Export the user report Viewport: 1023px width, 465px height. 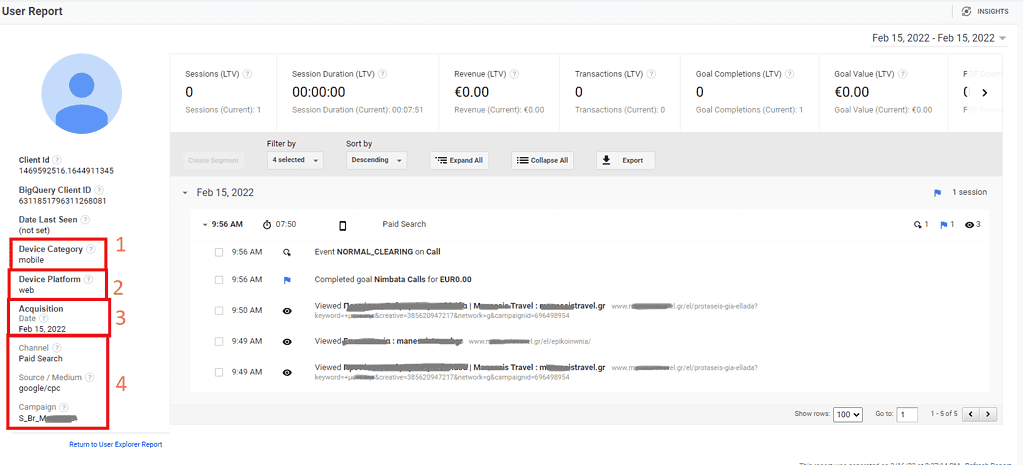click(x=625, y=160)
